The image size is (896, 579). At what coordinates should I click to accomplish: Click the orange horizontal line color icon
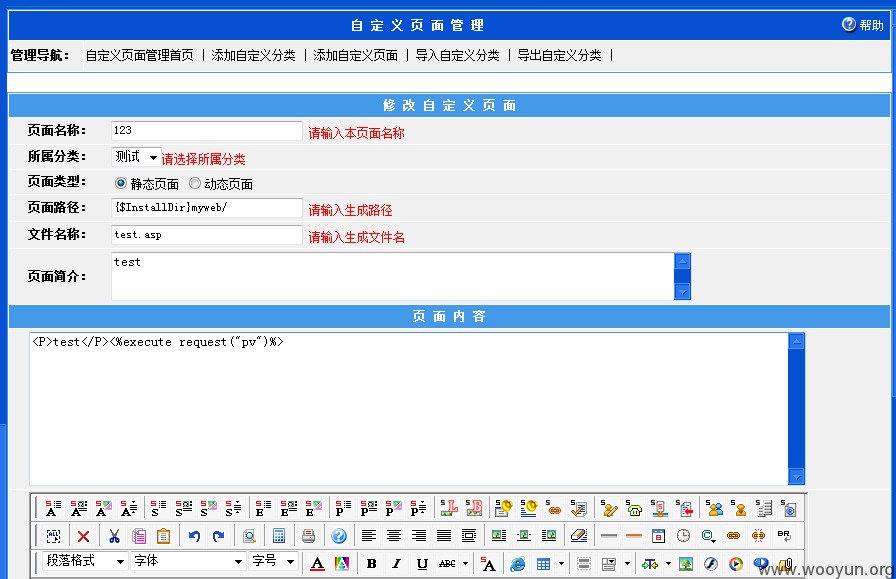634,536
